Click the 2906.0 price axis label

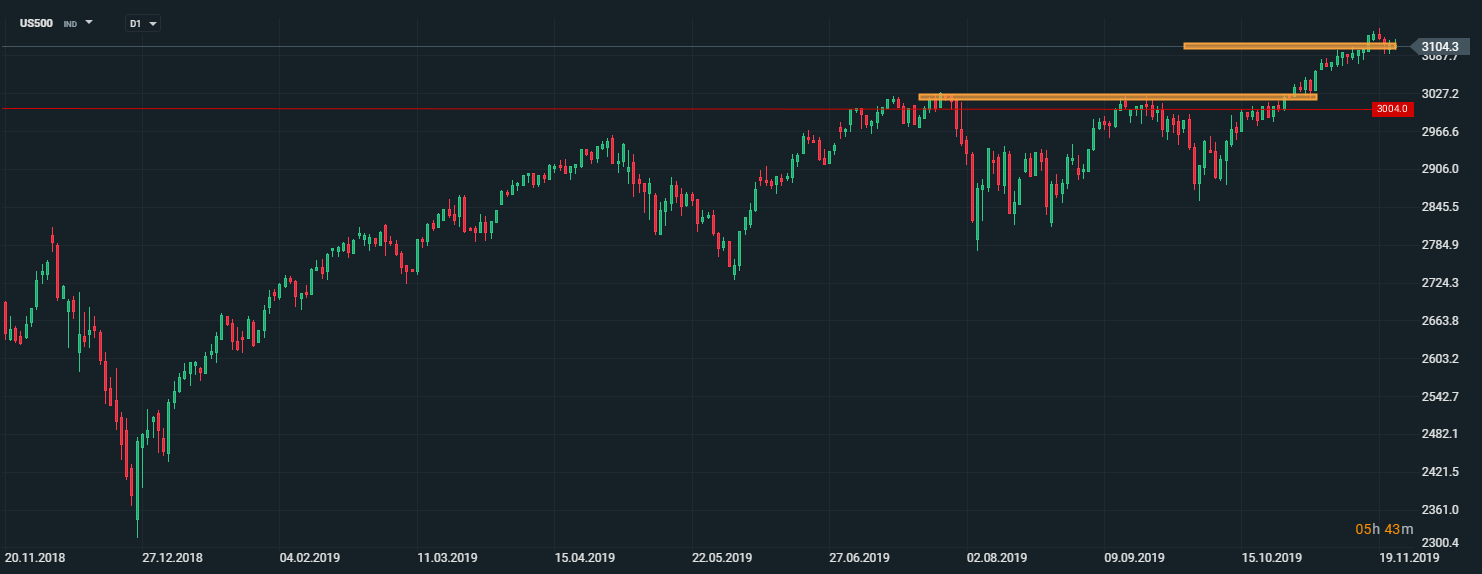tap(1439, 169)
